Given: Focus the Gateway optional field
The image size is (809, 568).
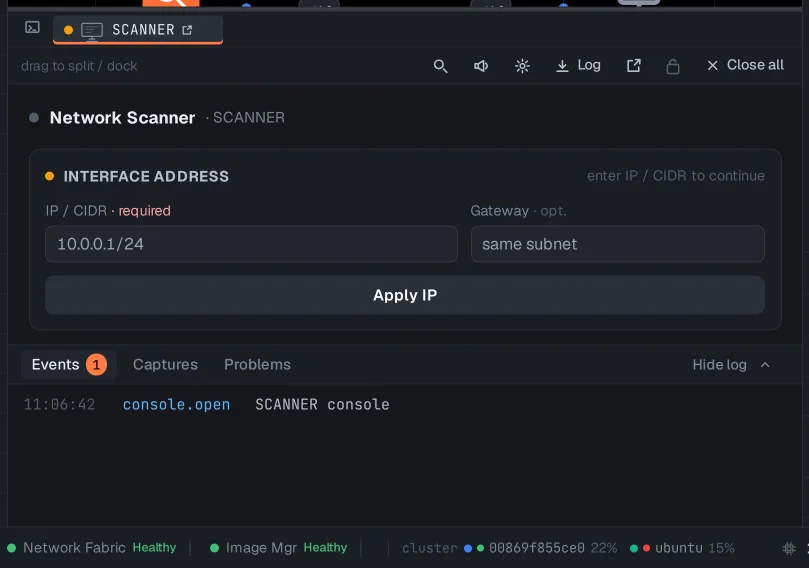Looking at the screenshot, I should pyautogui.click(x=618, y=244).
